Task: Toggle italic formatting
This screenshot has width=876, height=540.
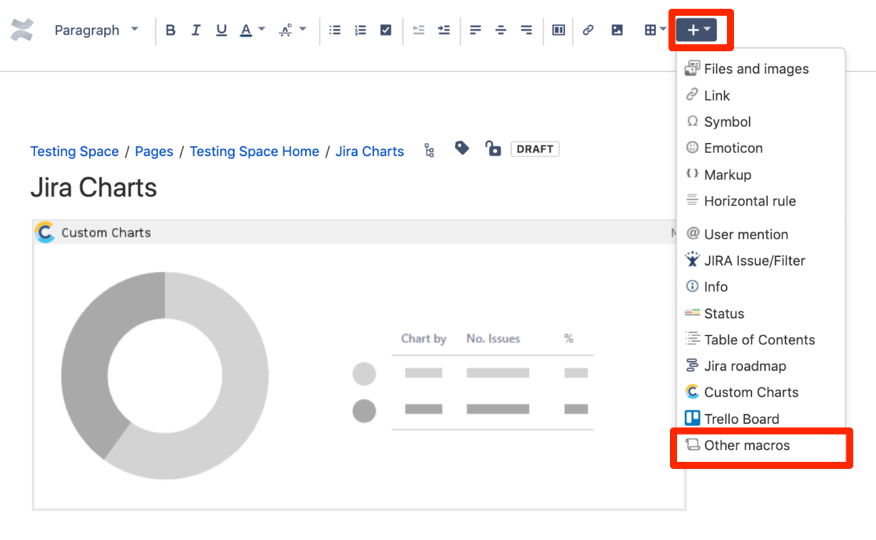Action: pyautogui.click(x=196, y=30)
